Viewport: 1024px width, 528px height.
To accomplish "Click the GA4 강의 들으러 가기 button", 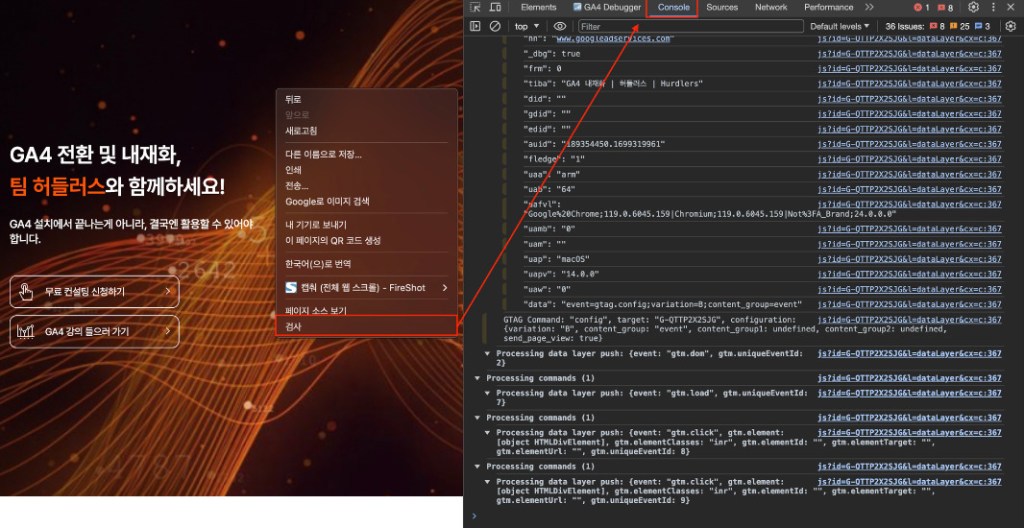I will [94, 331].
